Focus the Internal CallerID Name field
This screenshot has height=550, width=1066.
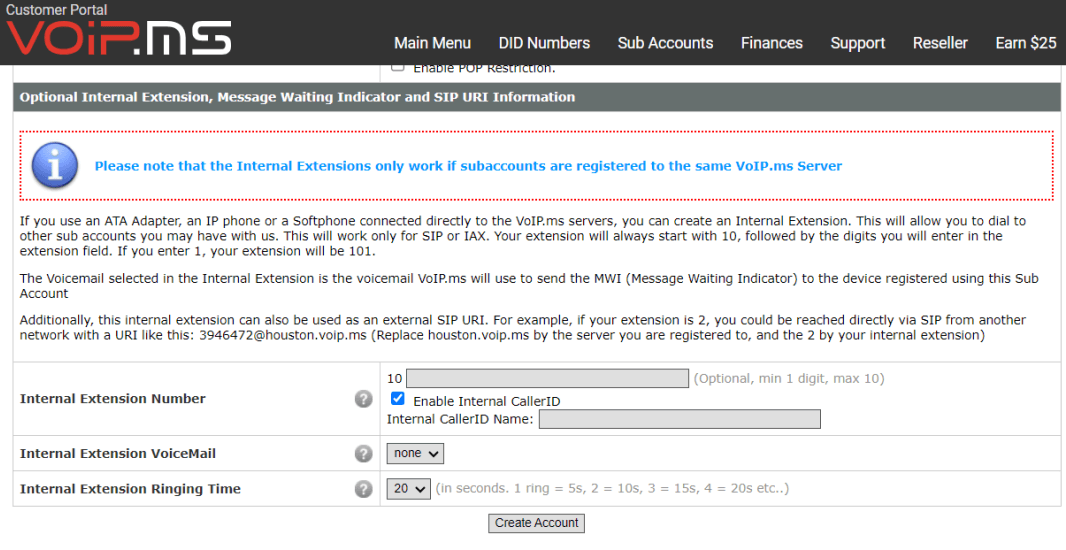point(680,419)
